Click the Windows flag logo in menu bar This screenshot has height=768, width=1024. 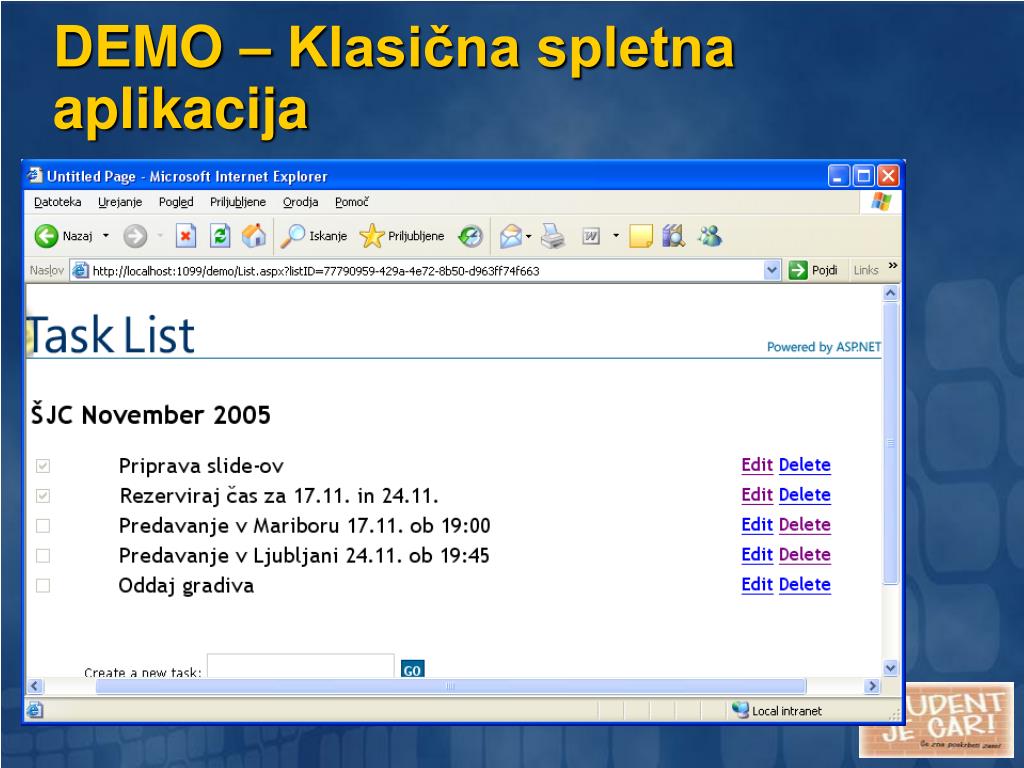click(881, 202)
